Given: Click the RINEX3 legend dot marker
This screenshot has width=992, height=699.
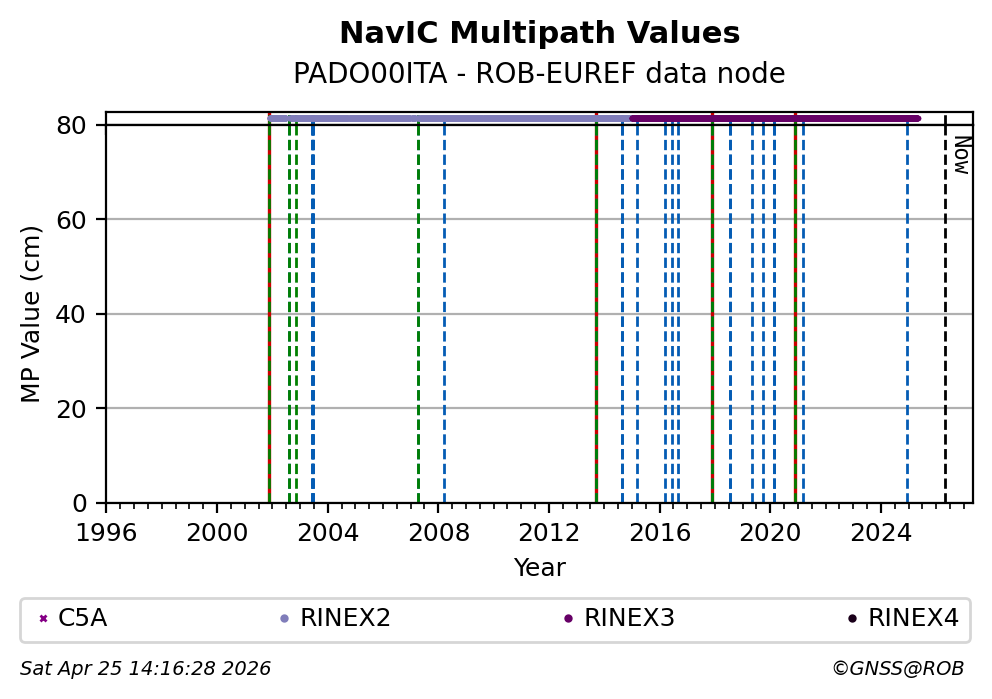Looking at the screenshot, I should [569, 619].
